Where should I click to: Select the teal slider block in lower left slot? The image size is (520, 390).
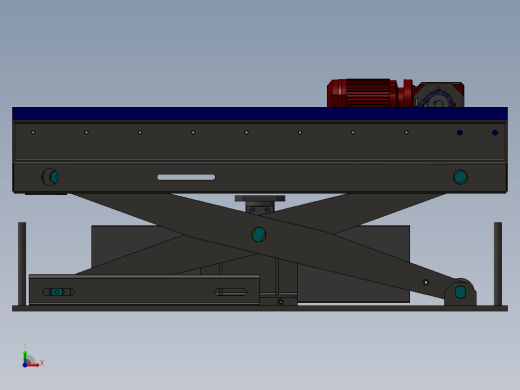[57, 292]
